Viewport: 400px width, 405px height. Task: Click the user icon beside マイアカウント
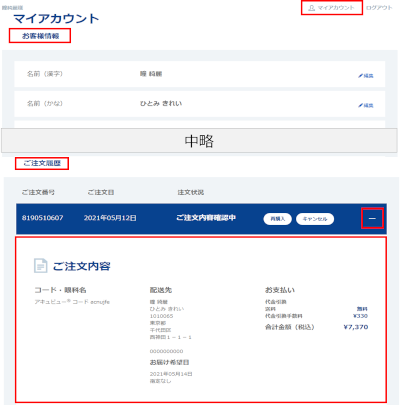(x=311, y=8)
